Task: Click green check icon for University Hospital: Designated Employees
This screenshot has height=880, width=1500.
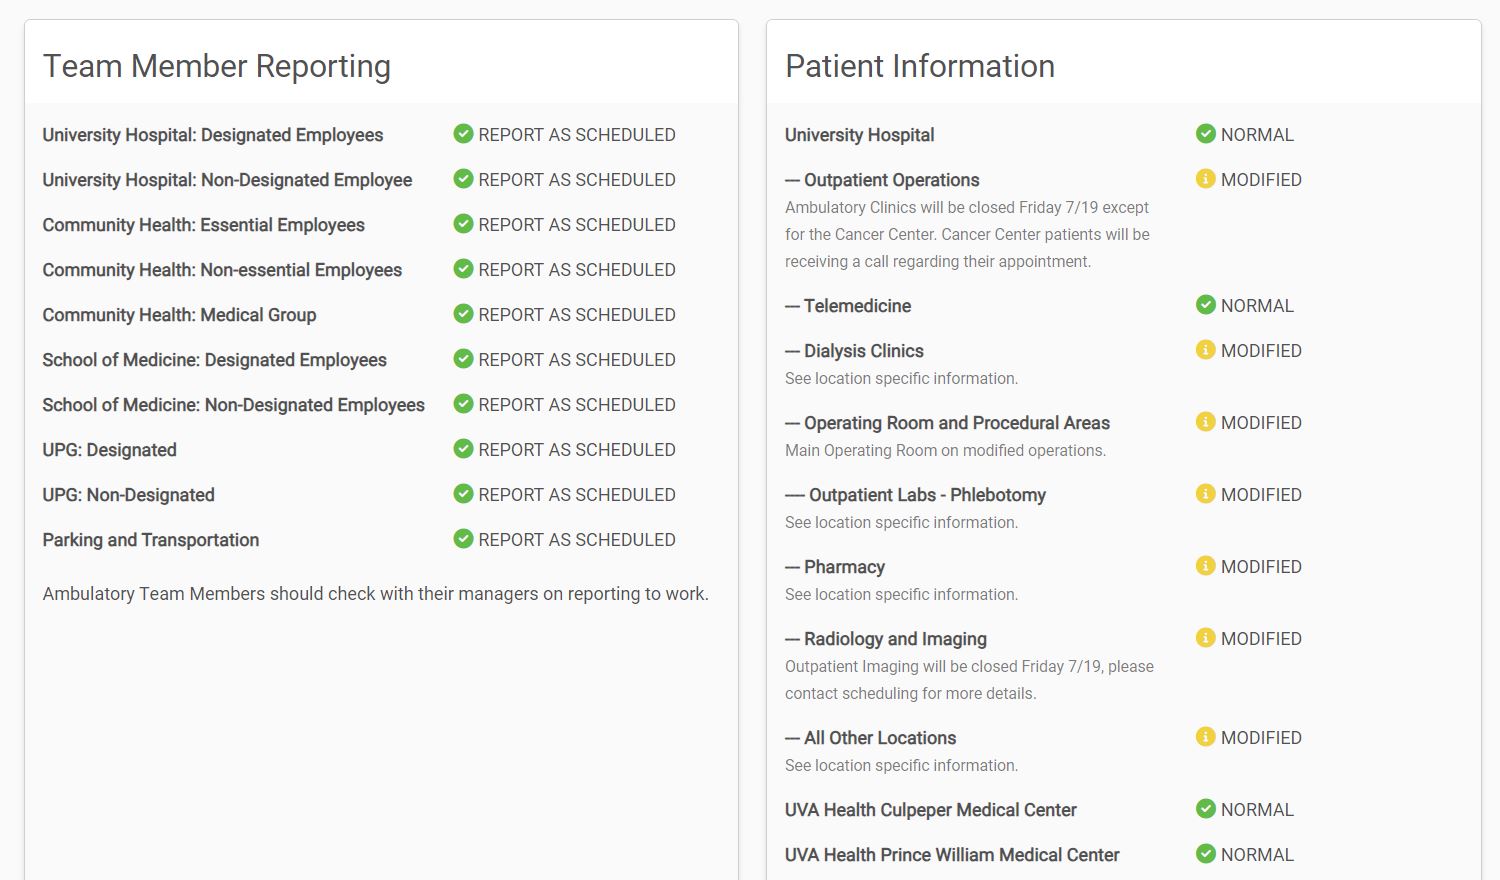Action: (463, 133)
